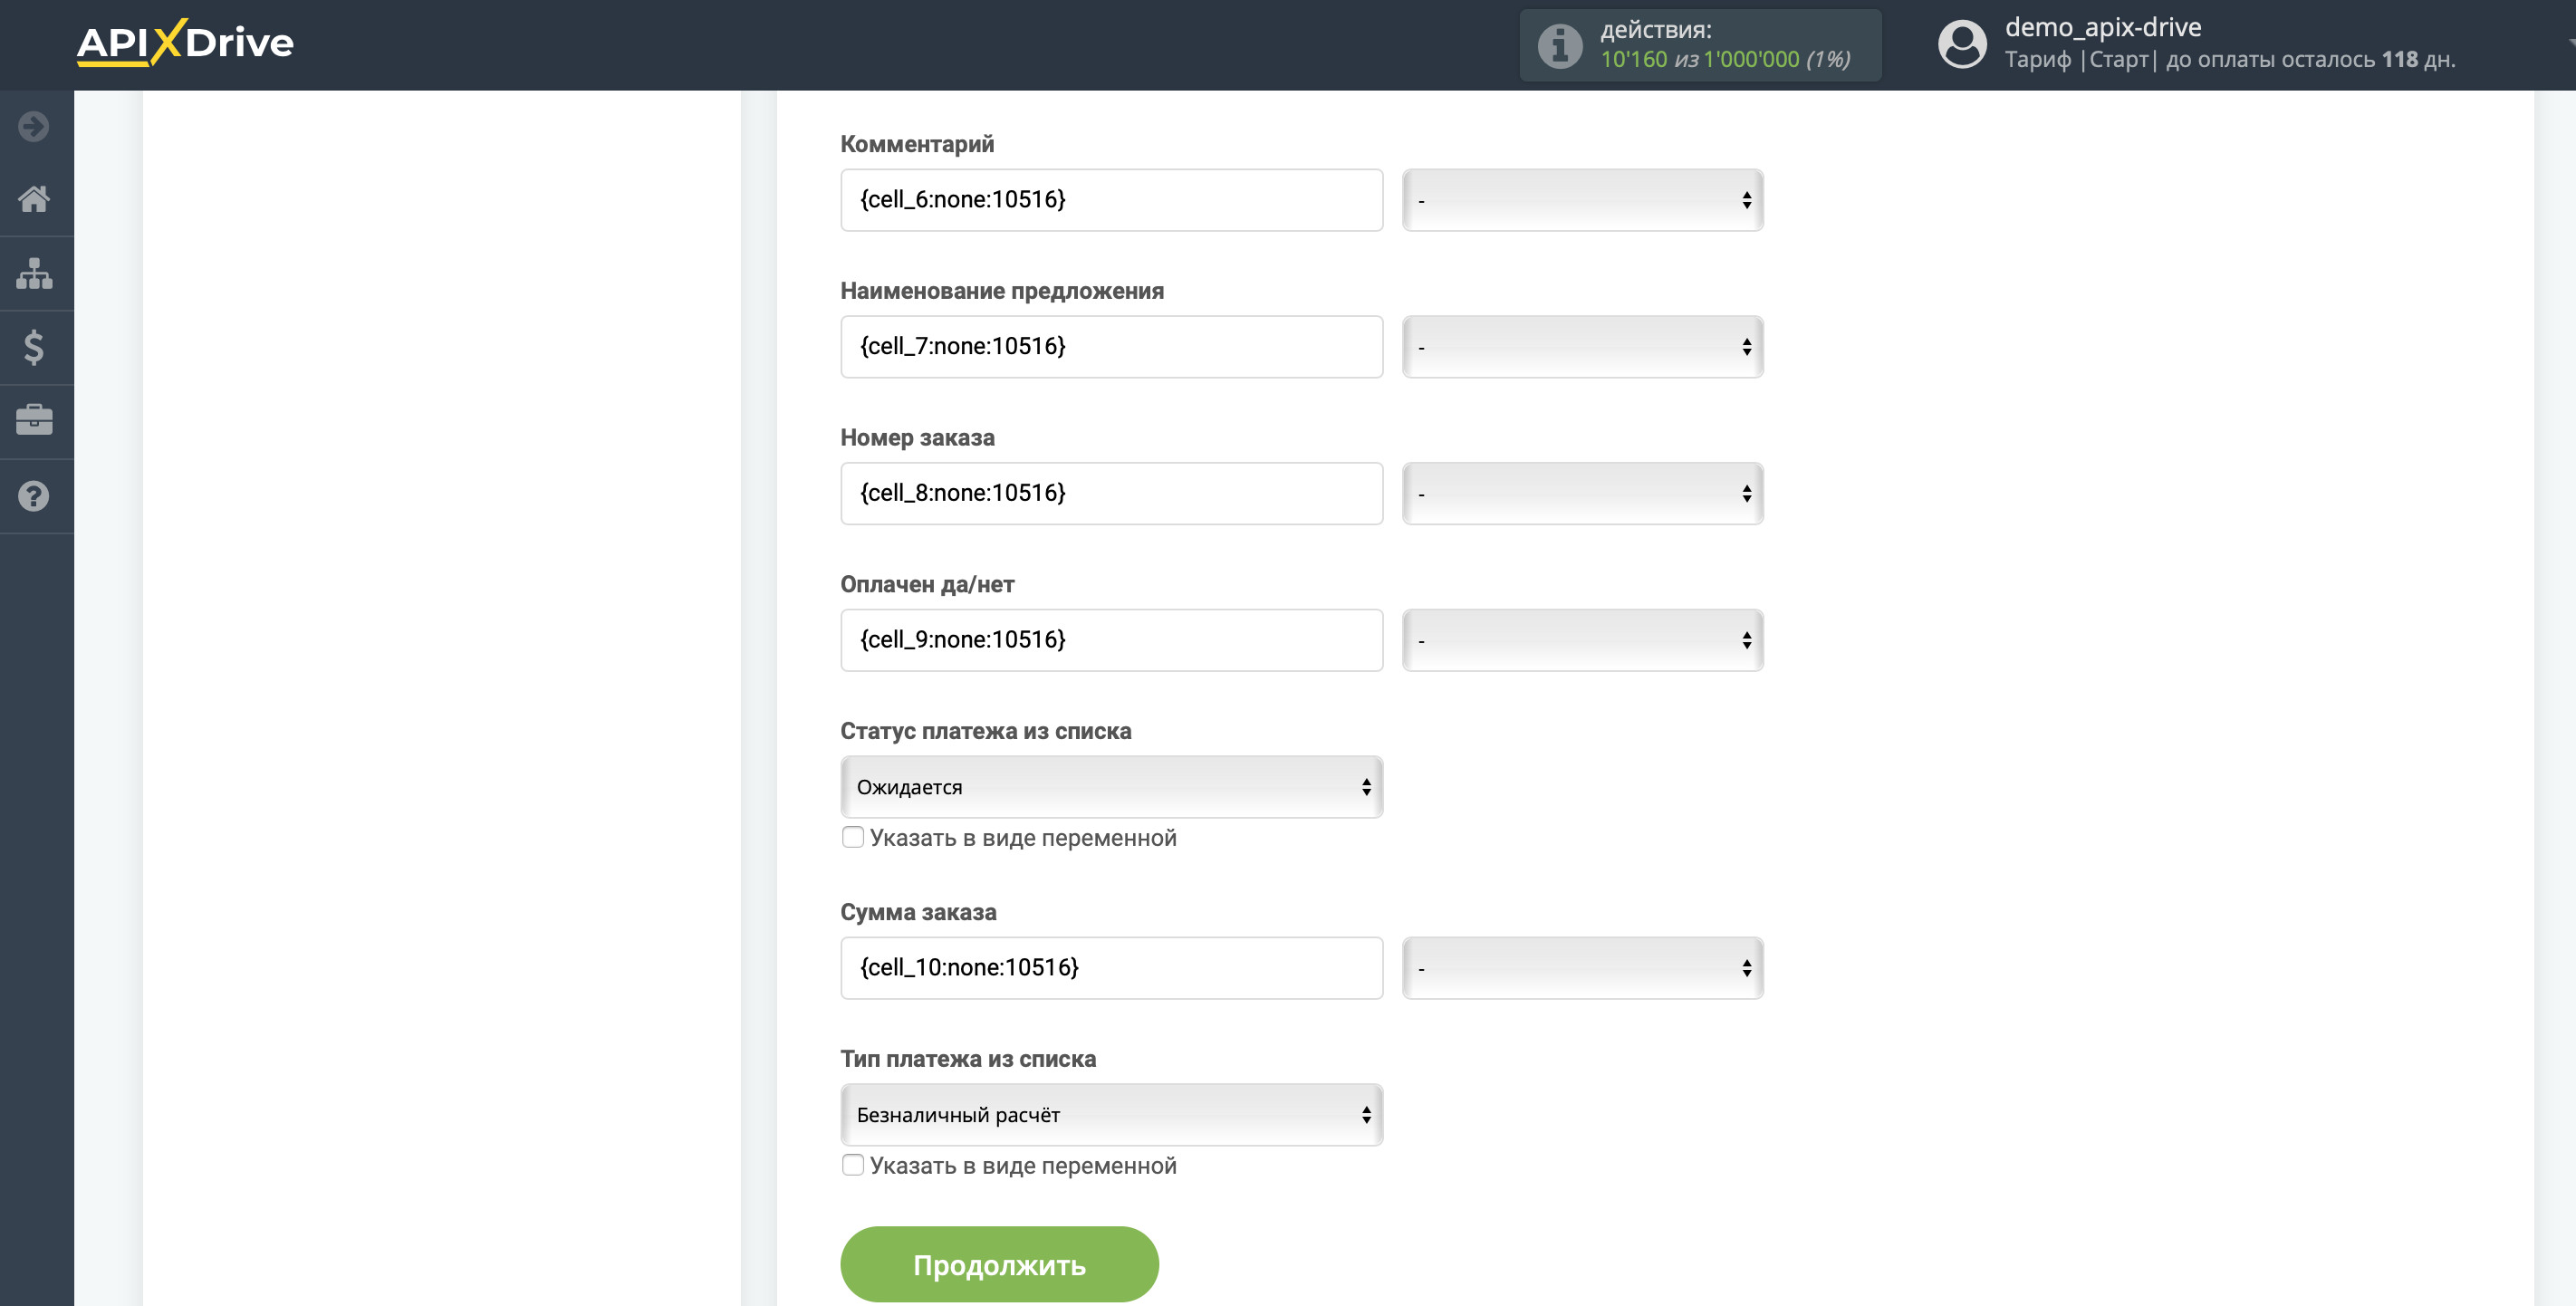Click the info icon near actions counter
2576x1306 pixels.
pos(1559,45)
